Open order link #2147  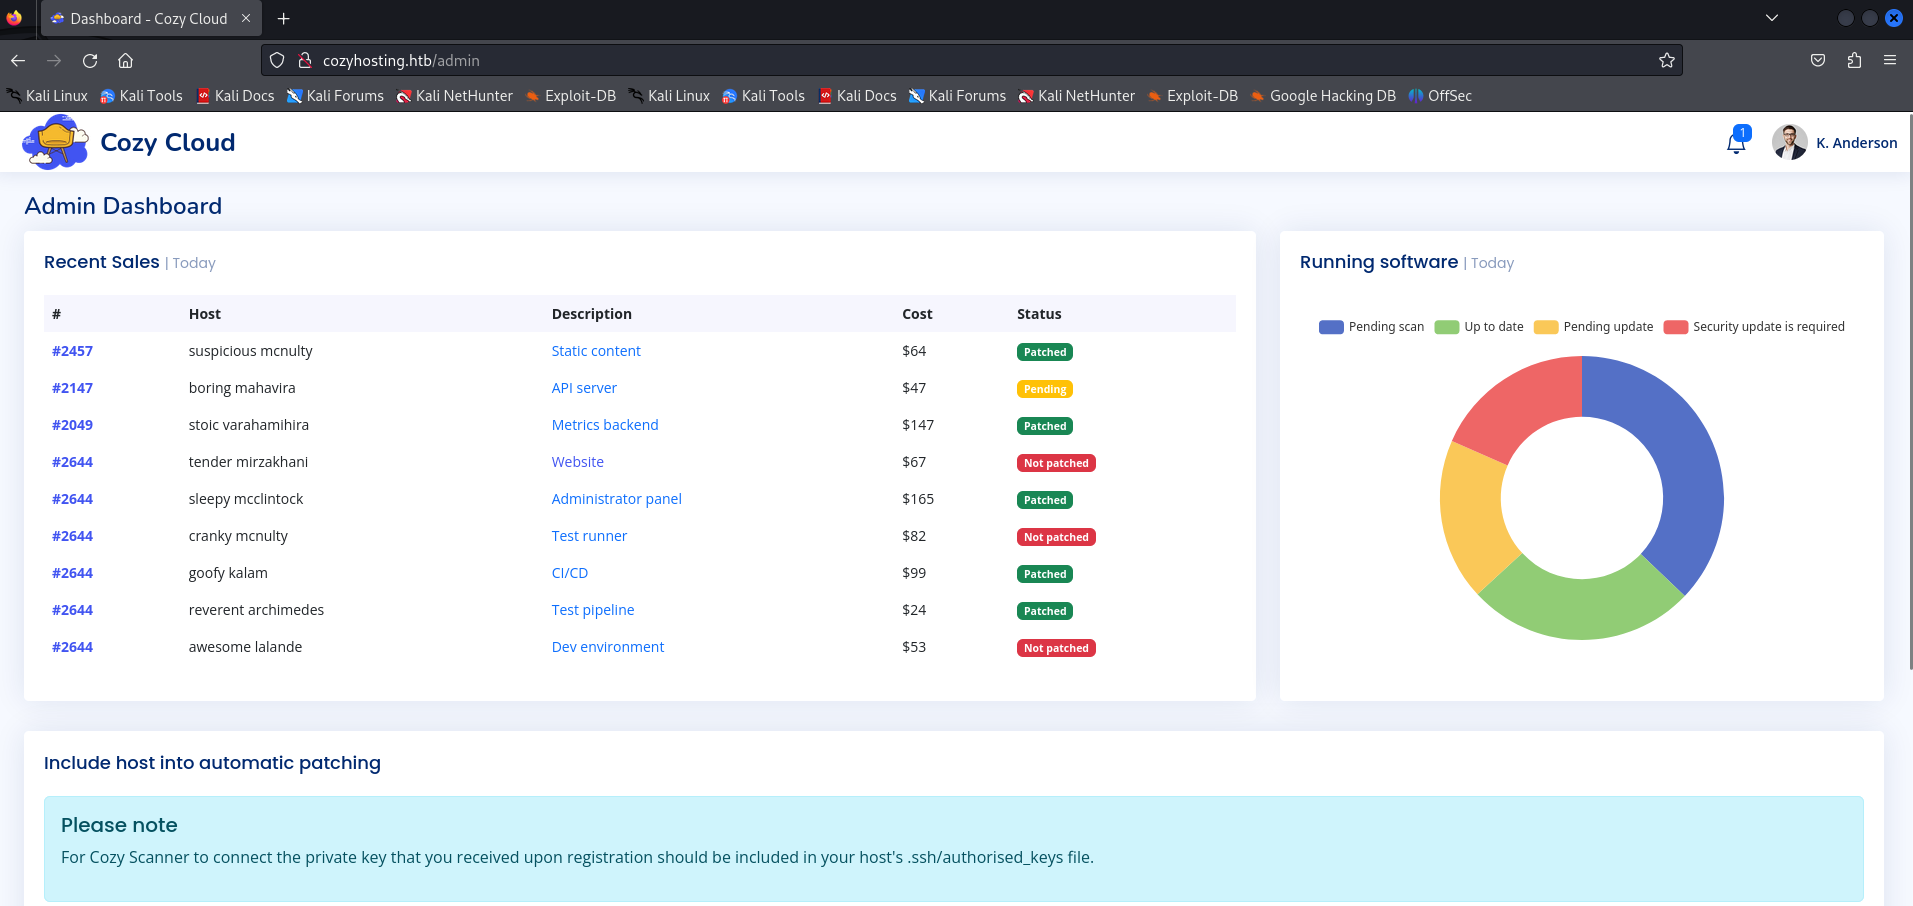72,388
